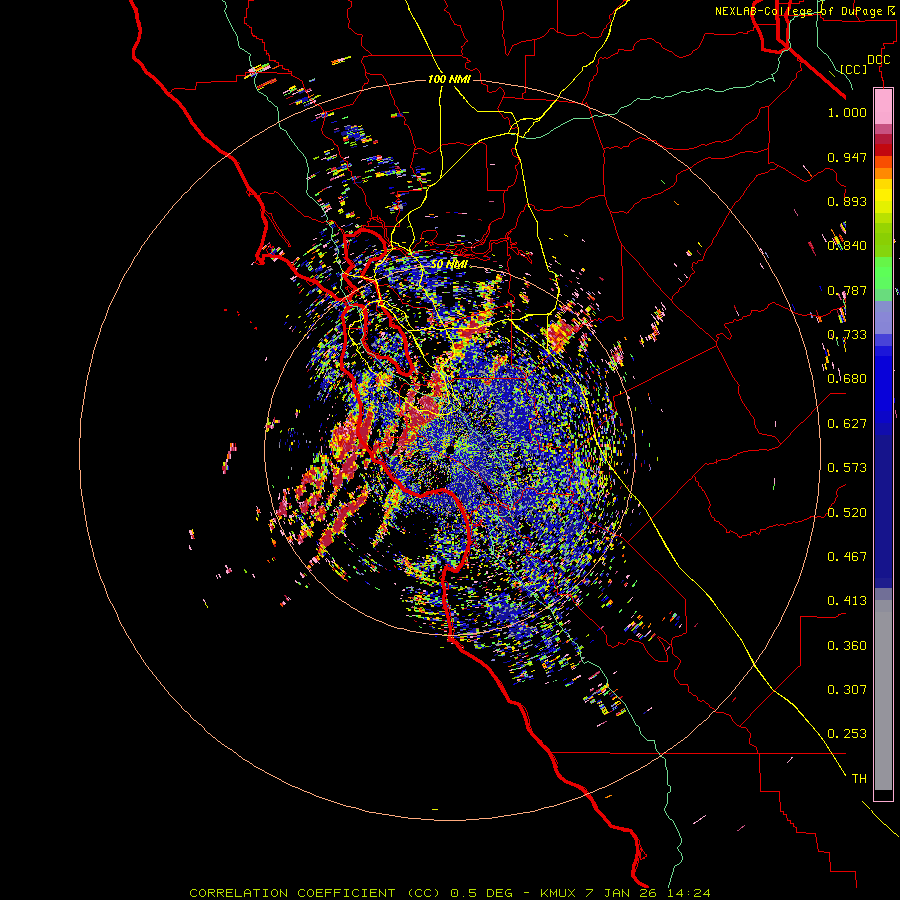Click the 0.520 legend value
900x900 pixels.
pos(847,513)
